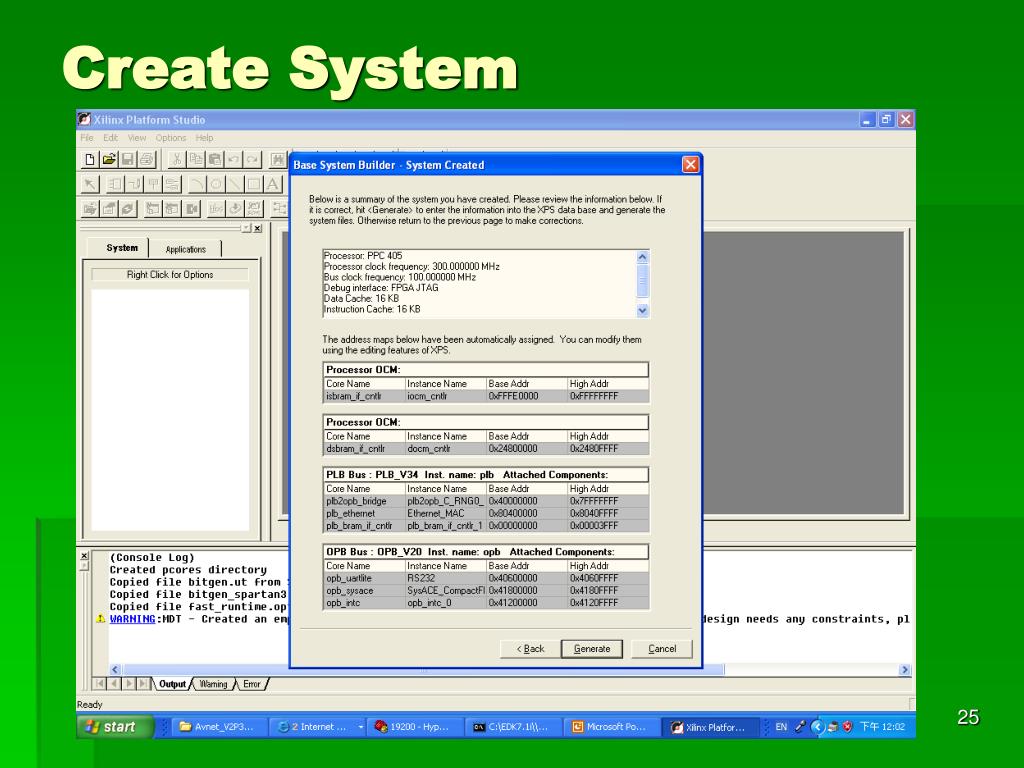Click the opb_uartlite core name cell
This screenshot has width=1024, height=768.
click(x=364, y=578)
